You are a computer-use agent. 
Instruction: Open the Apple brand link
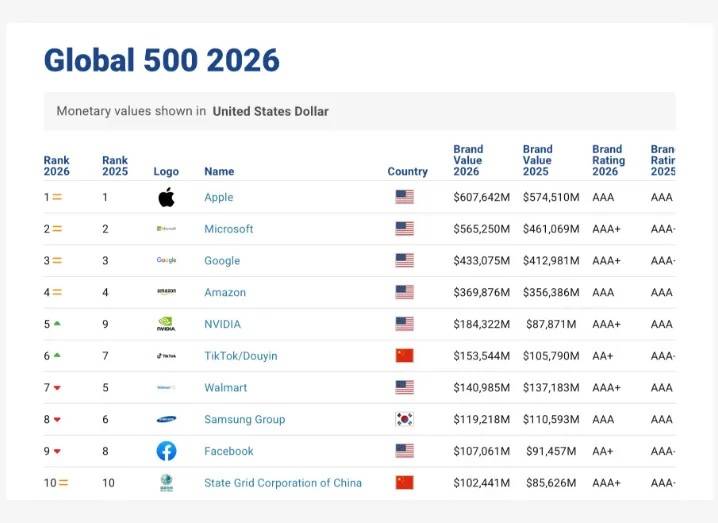coord(219,198)
